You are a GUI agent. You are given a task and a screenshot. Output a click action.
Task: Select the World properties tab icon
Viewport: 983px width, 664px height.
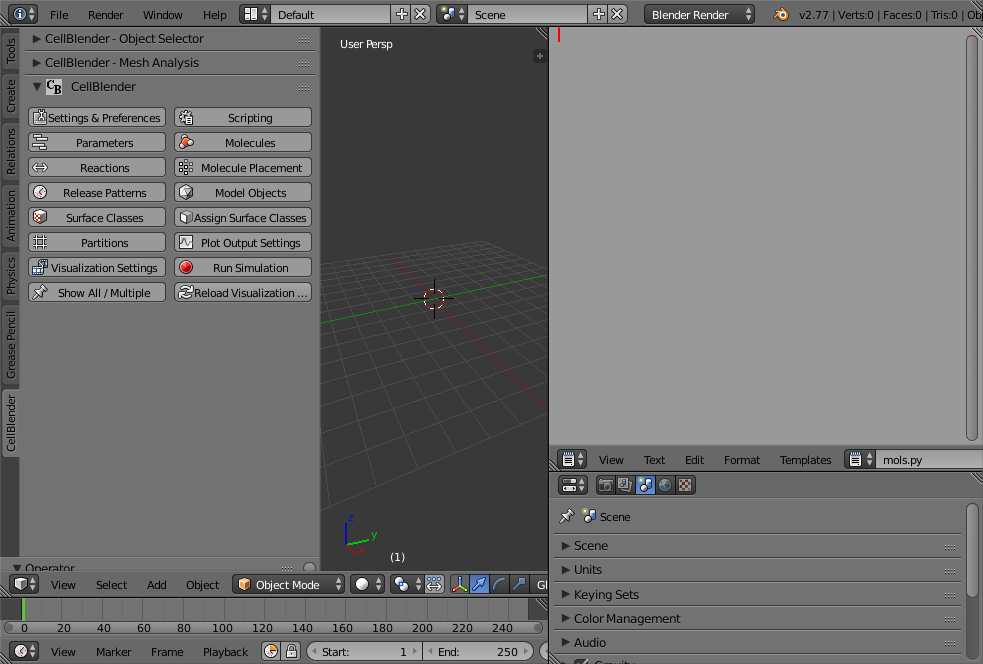pyautogui.click(x=665, y=485)
